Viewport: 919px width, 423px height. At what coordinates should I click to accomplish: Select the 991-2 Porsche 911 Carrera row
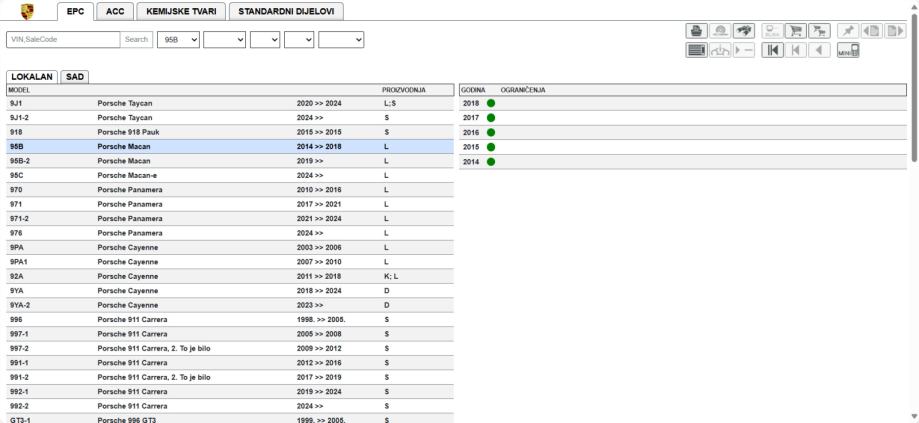click(x=230, y=377)
